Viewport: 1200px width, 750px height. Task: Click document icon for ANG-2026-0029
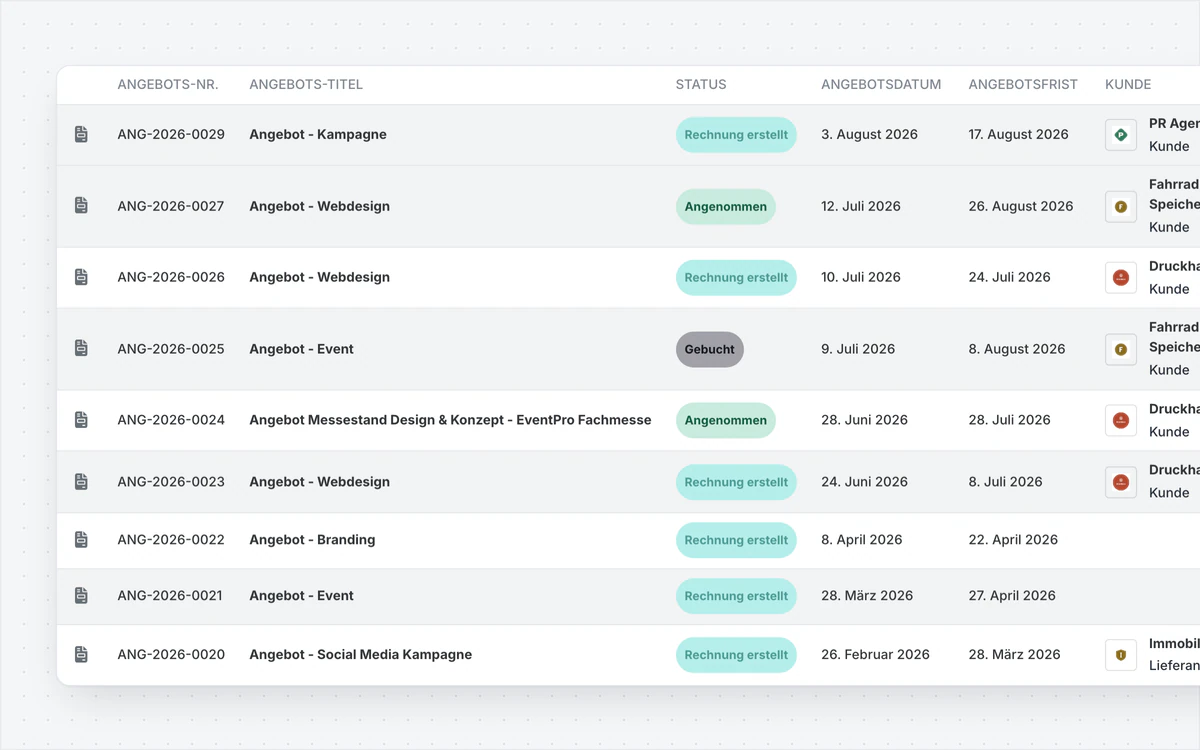(x=81, y=134)
